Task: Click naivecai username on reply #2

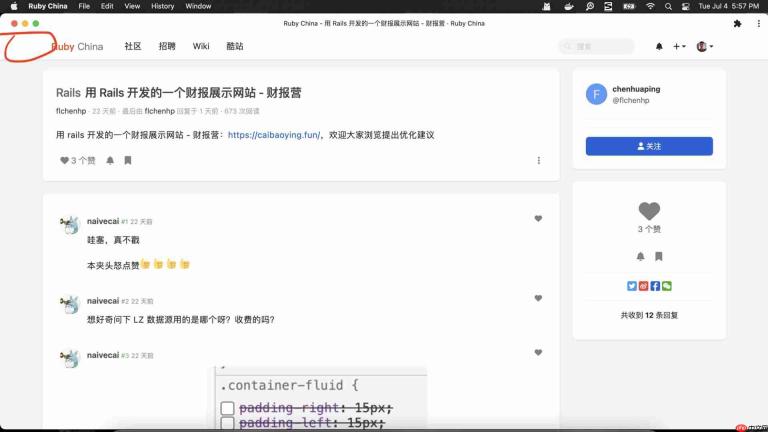Action: click(103, 301)
